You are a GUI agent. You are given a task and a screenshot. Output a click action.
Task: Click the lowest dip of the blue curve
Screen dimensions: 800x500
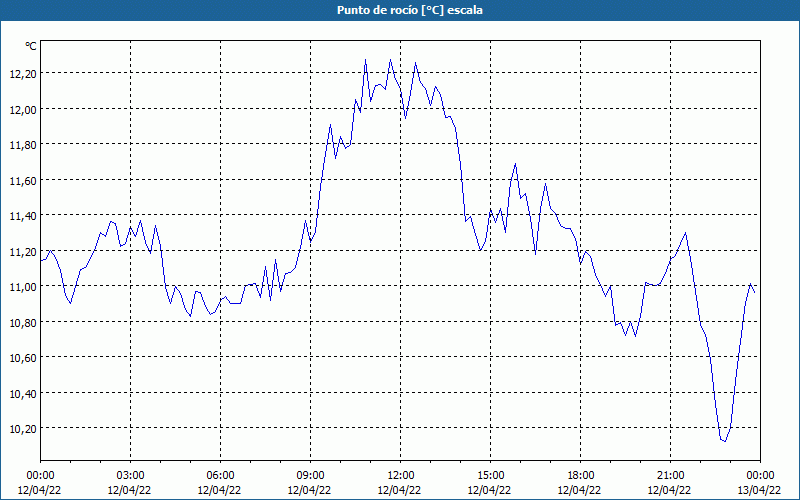(724, 441)
